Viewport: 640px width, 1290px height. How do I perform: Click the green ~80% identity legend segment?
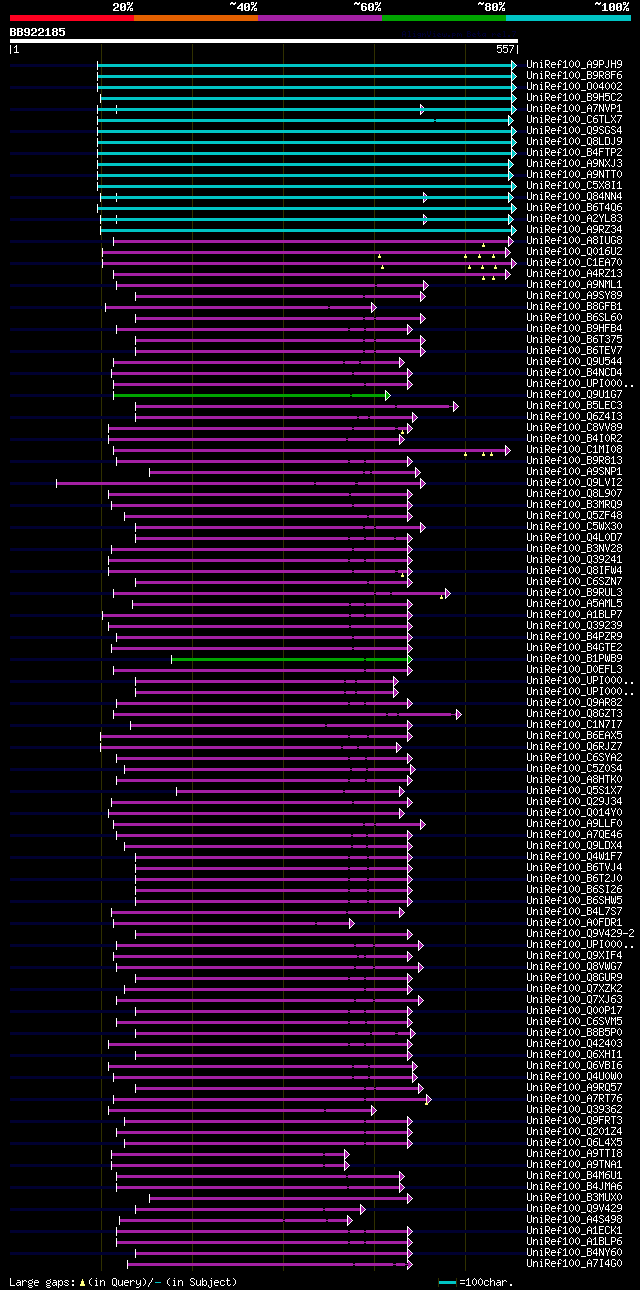point(444,17)
